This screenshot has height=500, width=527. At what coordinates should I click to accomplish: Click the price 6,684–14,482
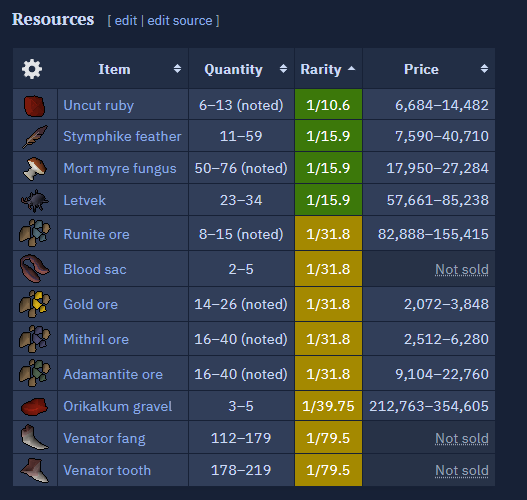(442, 106)
